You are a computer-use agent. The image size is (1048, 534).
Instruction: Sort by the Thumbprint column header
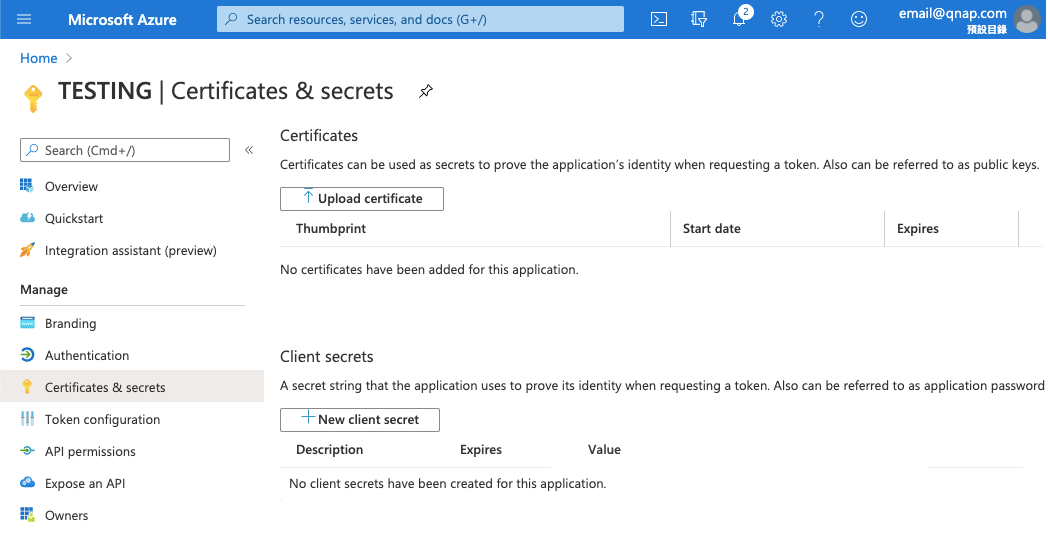pyautogui.click(x=331, y=229)
